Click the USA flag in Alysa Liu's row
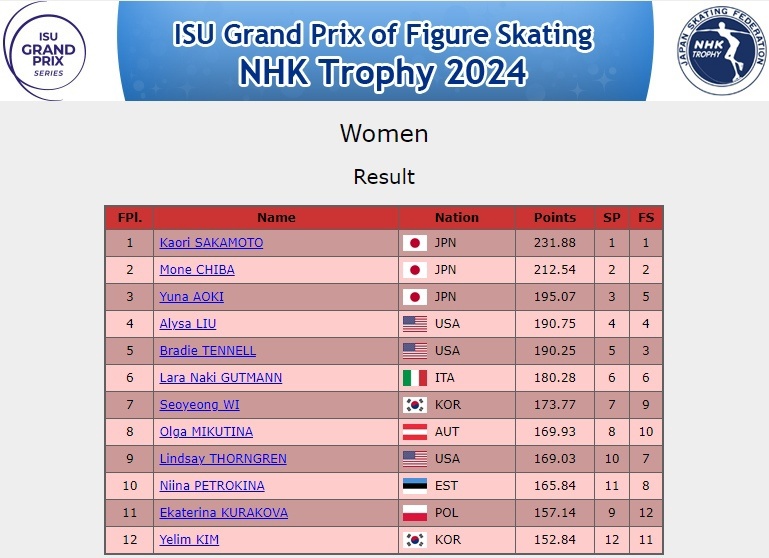The height and width of the screenshot is (558, 769). (x=415, y=324)
